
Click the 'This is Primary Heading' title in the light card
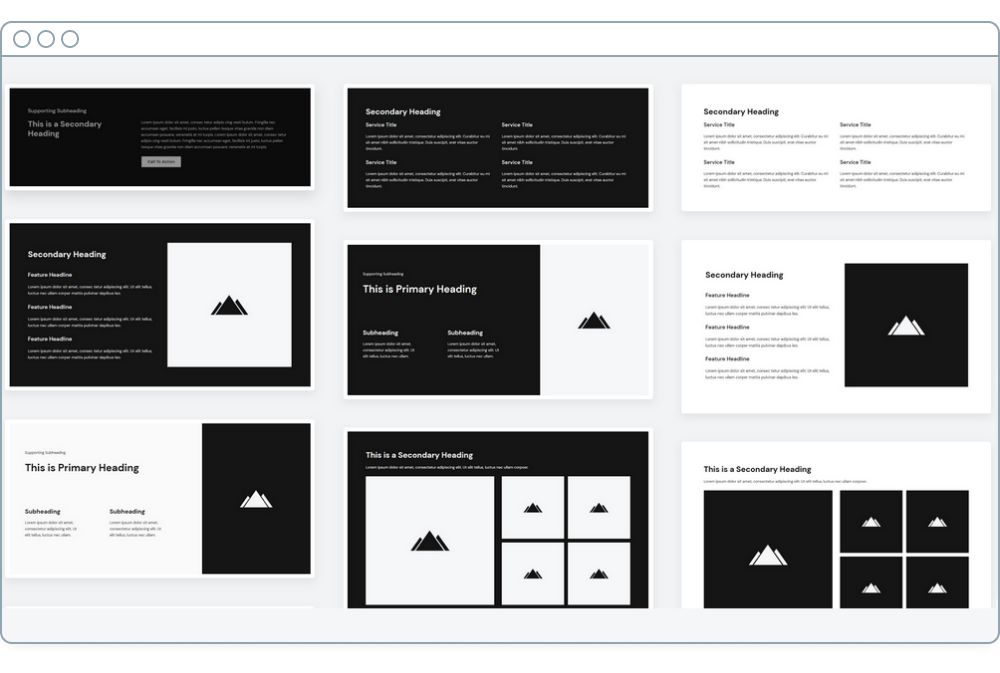click(x=82, y=468)
